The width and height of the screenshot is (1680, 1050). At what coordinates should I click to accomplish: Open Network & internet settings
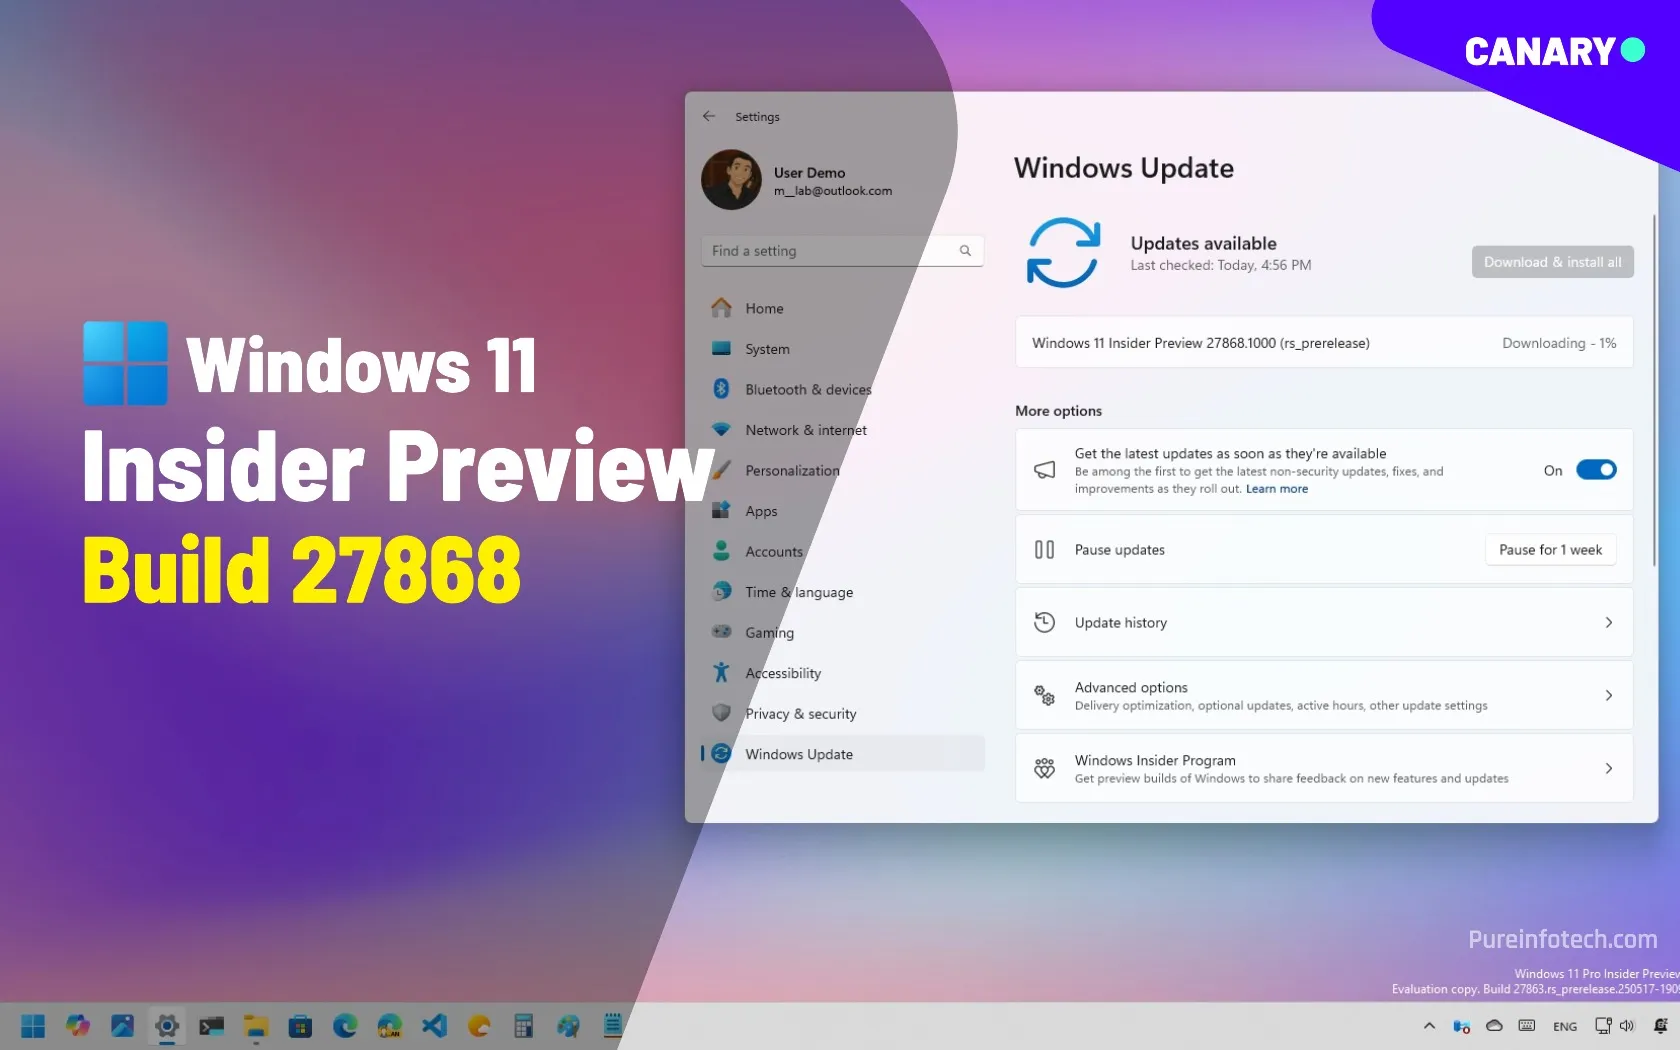tap(843, 430)
